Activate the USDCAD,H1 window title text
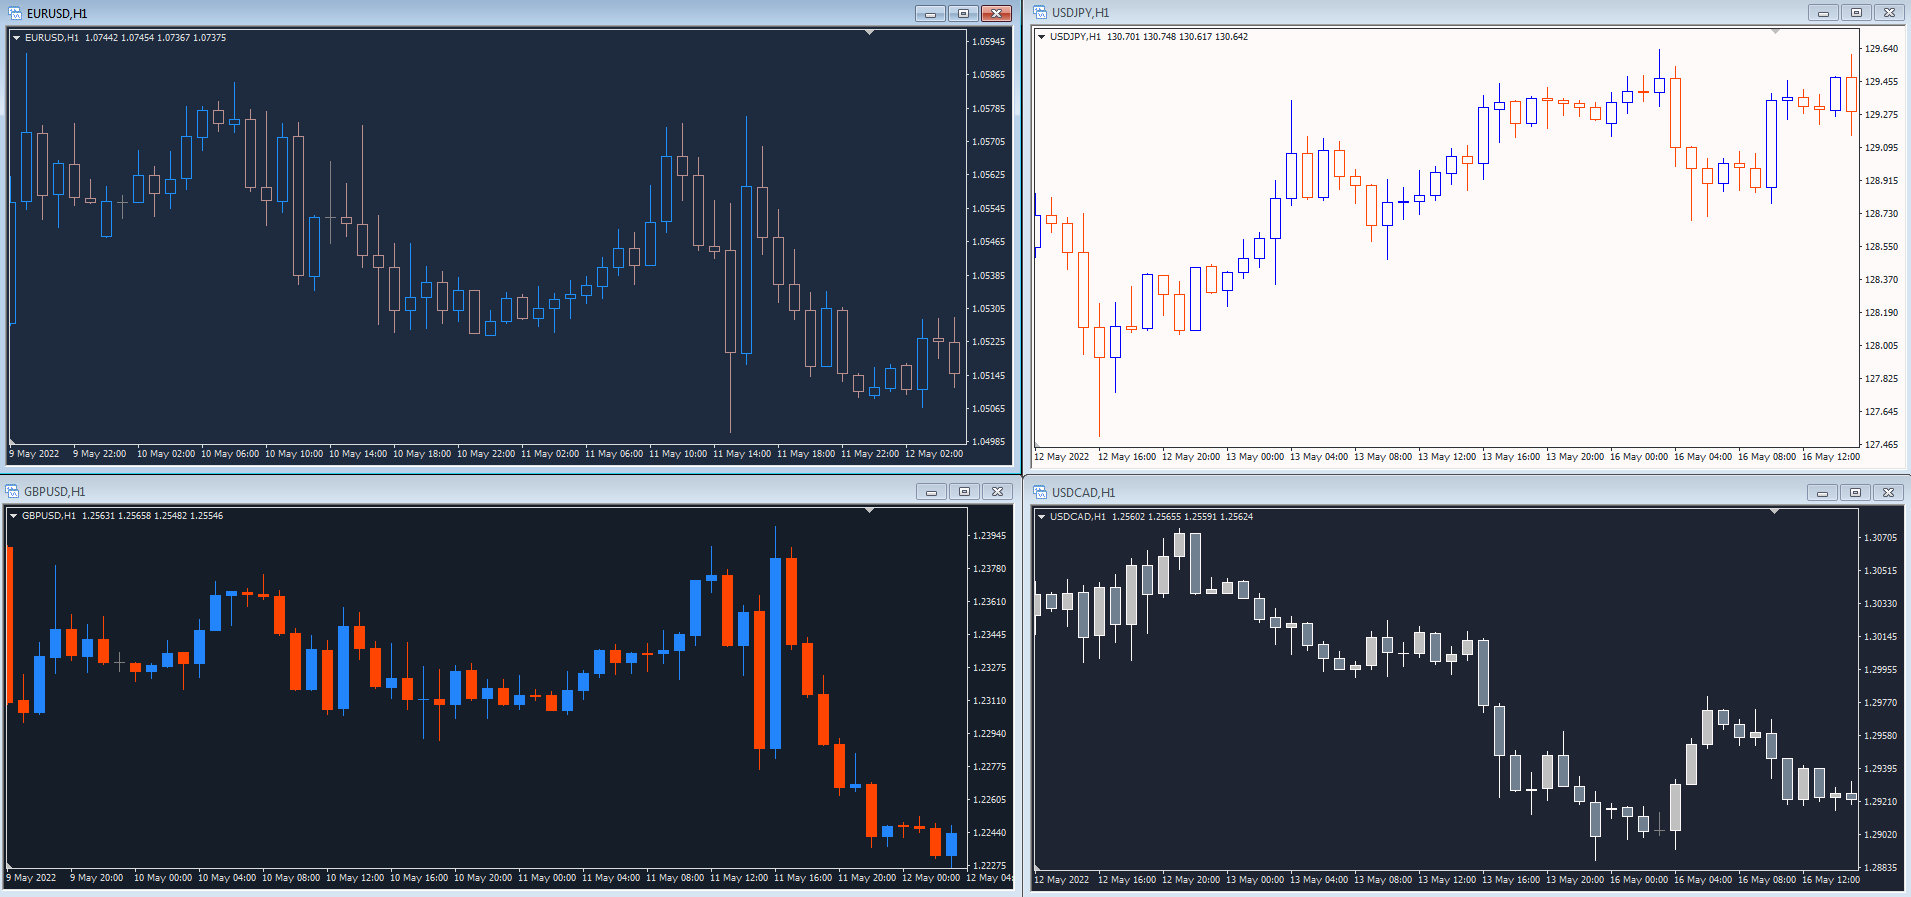This screenshot has height=897, width=1911. (x=1083, y=493)
